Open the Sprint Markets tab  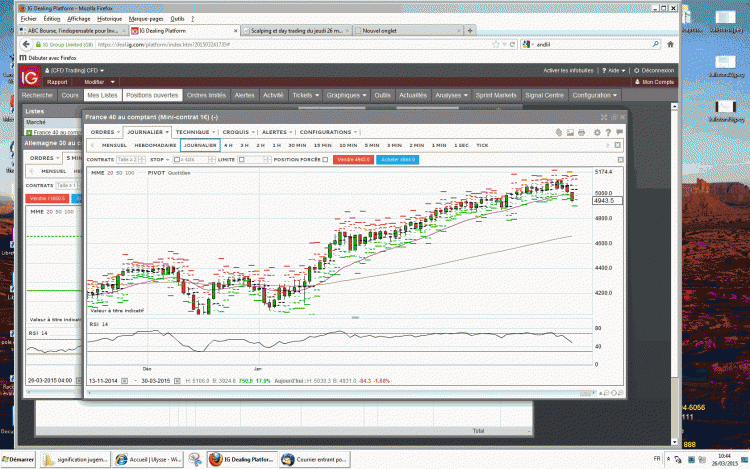(496, 95)
